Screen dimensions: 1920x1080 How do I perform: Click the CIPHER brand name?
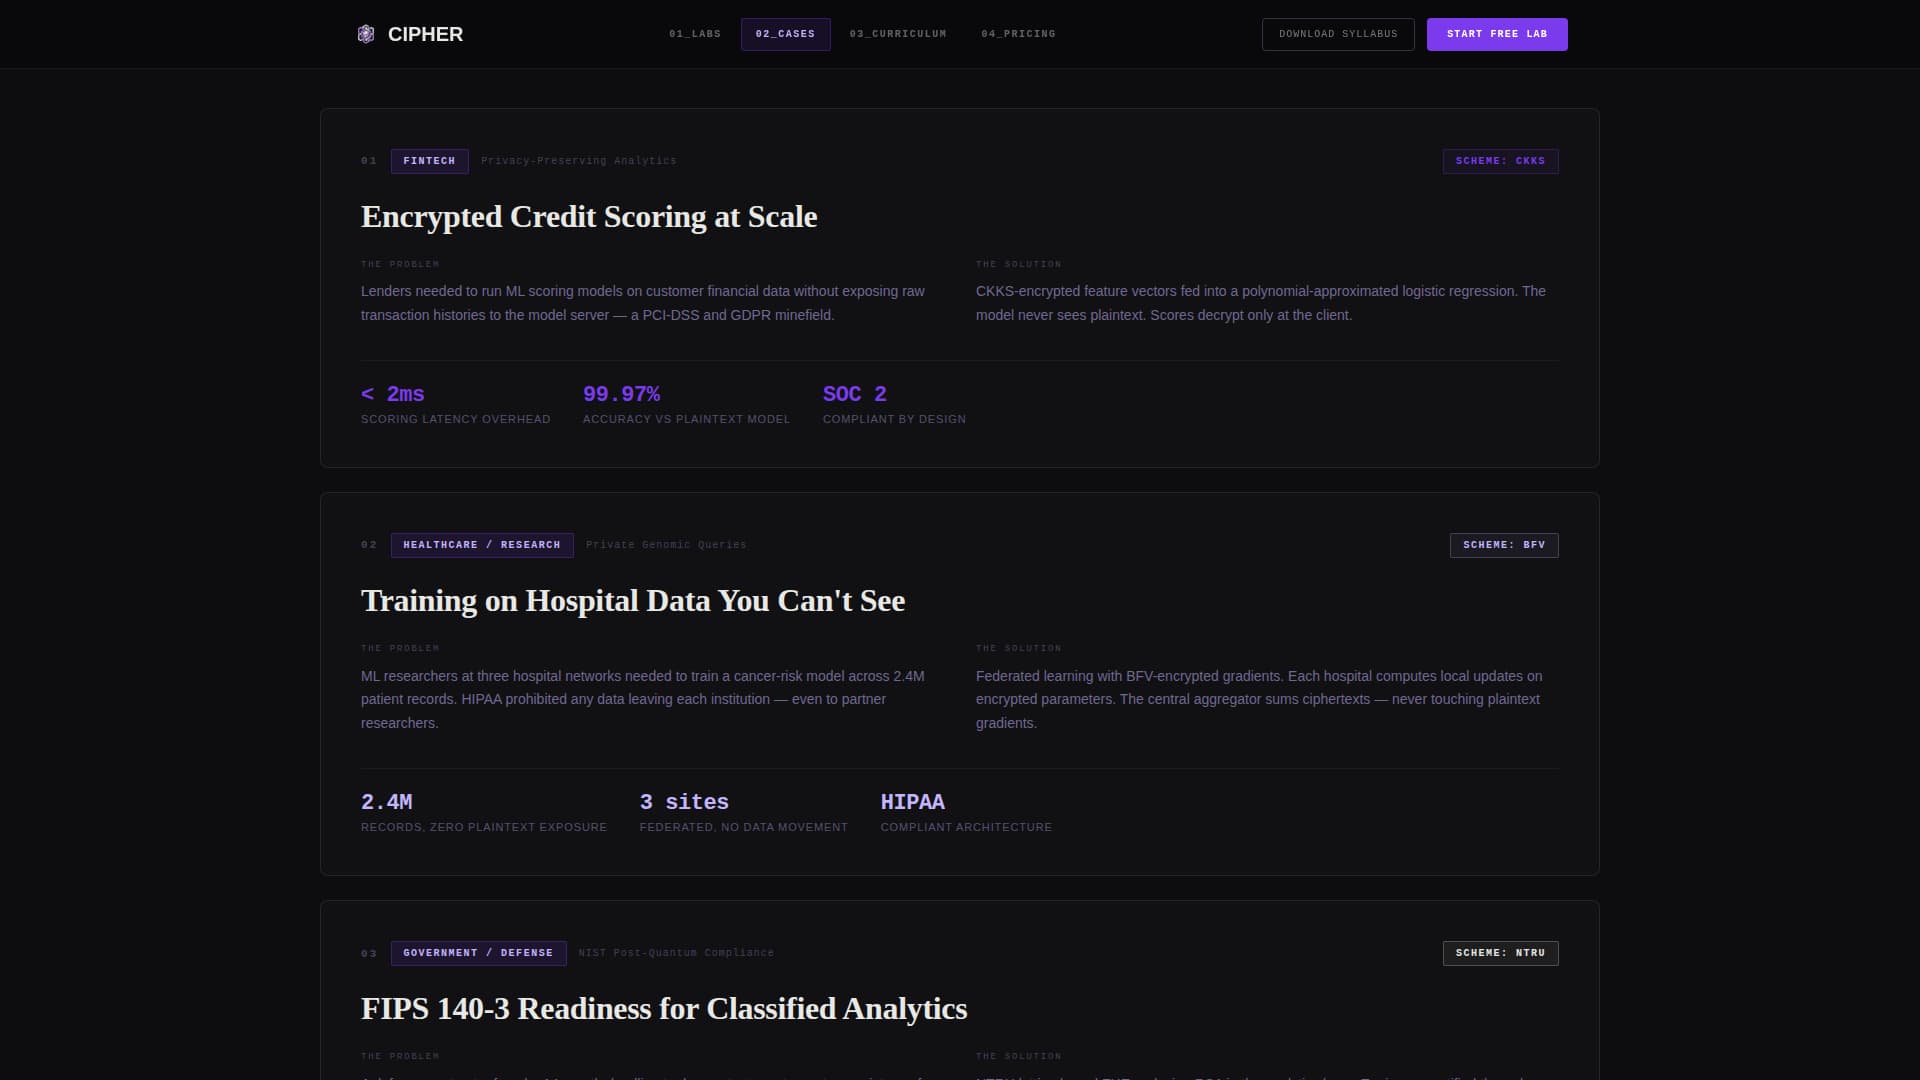pos(425,34)
